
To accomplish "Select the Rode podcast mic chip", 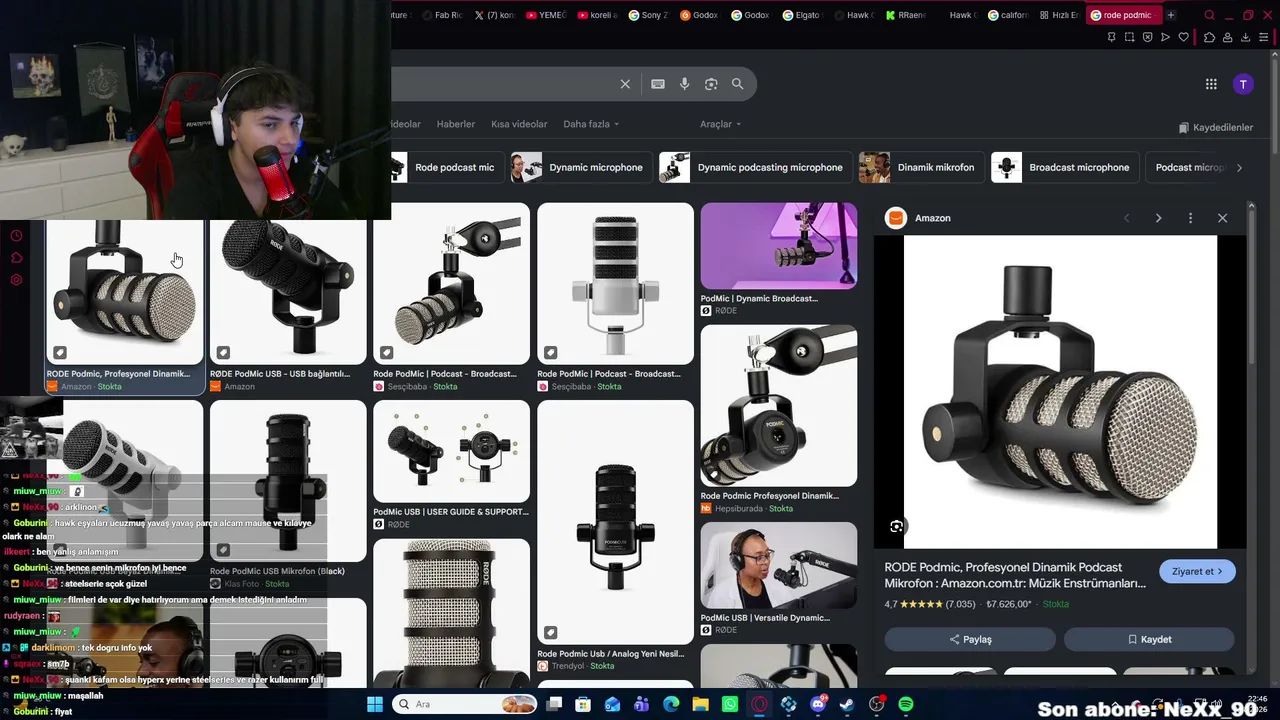I will tap(448, 167).
